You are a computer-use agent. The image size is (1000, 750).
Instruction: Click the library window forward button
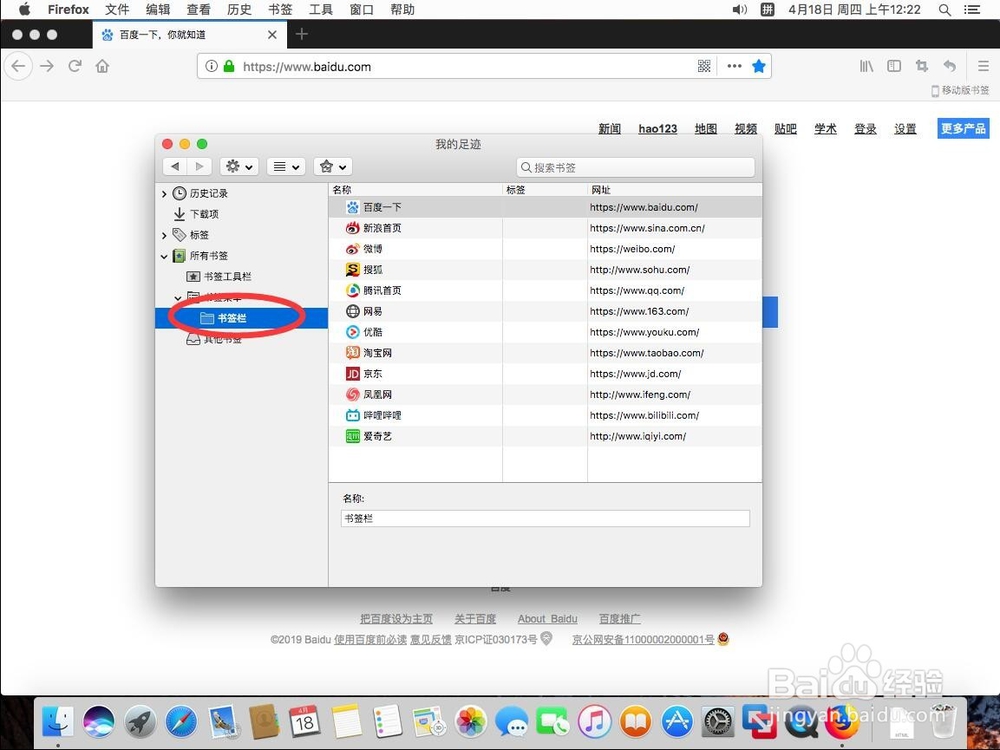click(200, 166)
